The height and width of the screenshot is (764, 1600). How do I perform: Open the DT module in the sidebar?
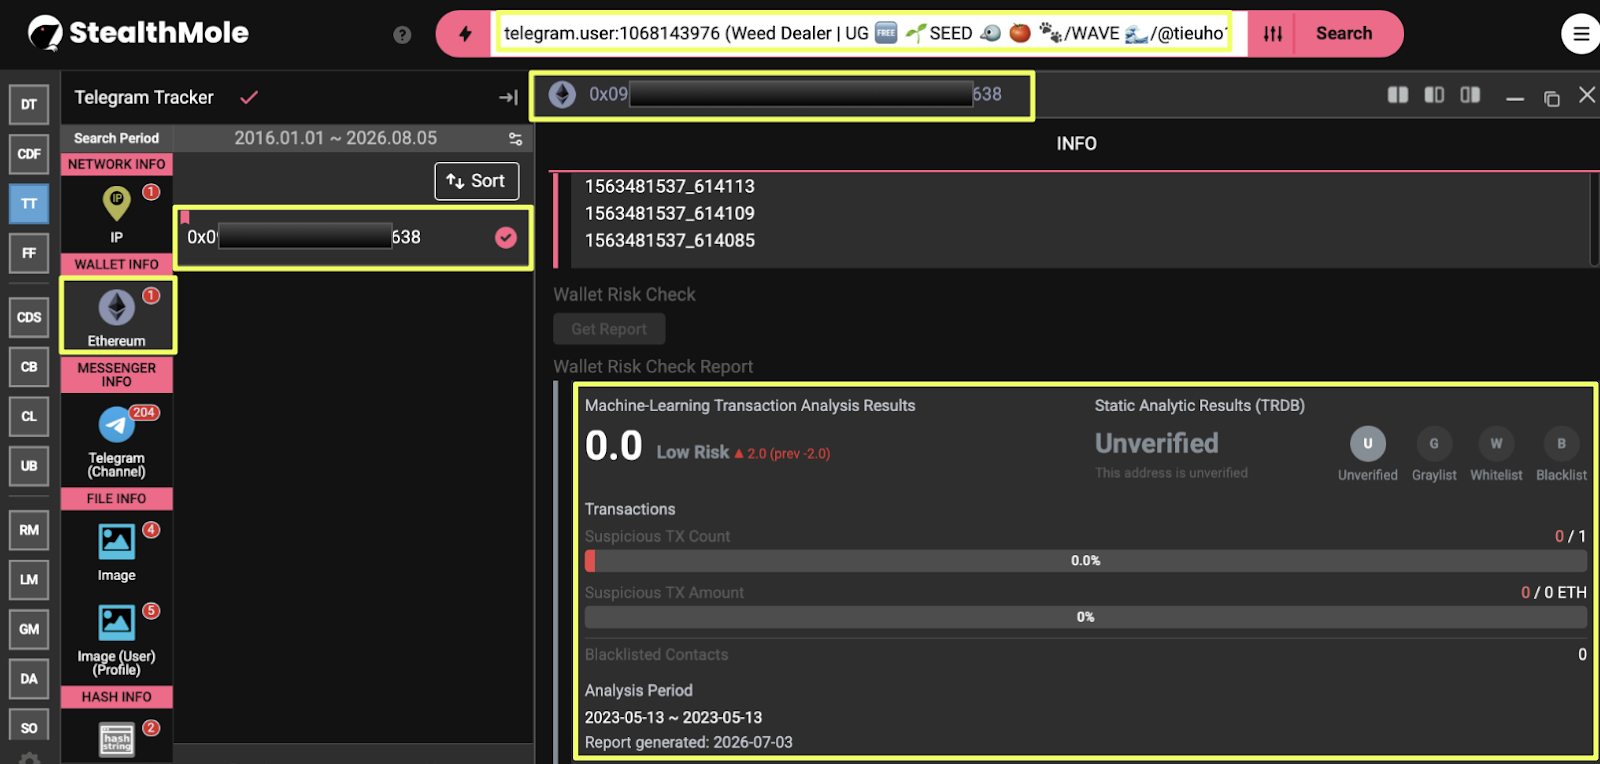click(29, 105)
